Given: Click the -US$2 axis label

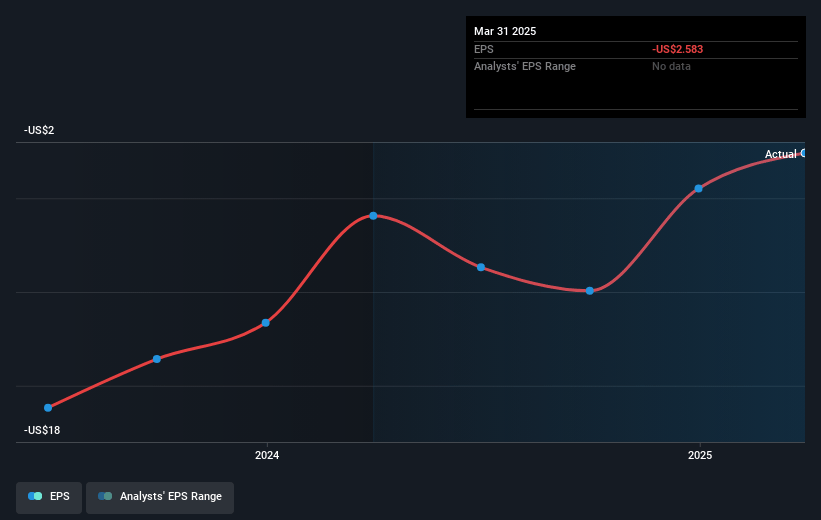Looking at the screenshot, I should pos(39,130).
